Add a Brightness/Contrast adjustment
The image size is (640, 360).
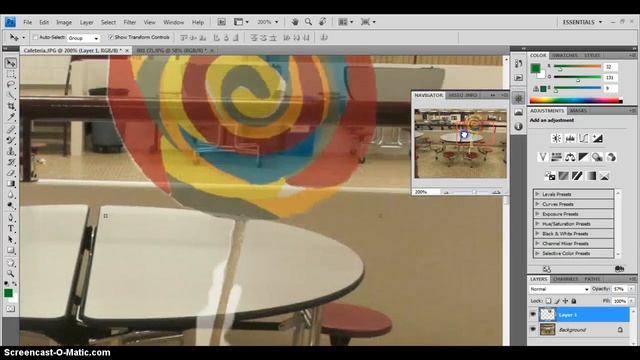click(556, 138)
